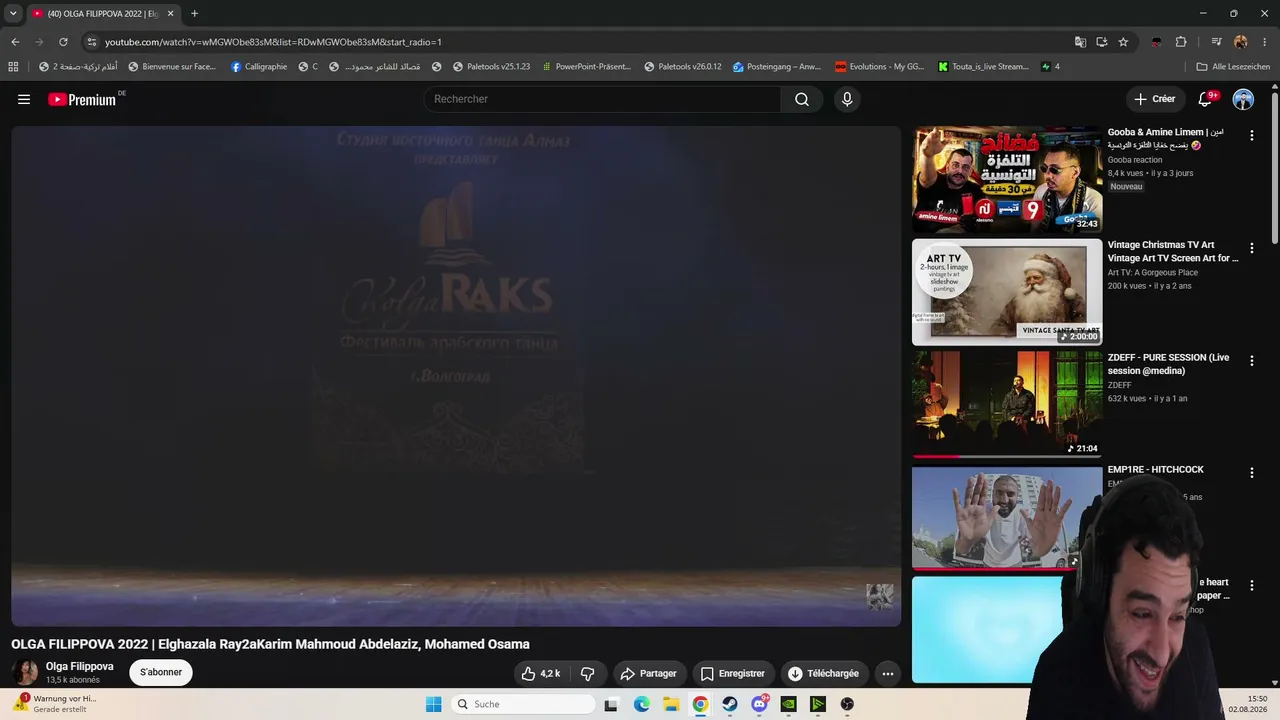Open the Task View taskbar icon
This screenshot has width=1280, height=720.
click(x=611, y=704)
